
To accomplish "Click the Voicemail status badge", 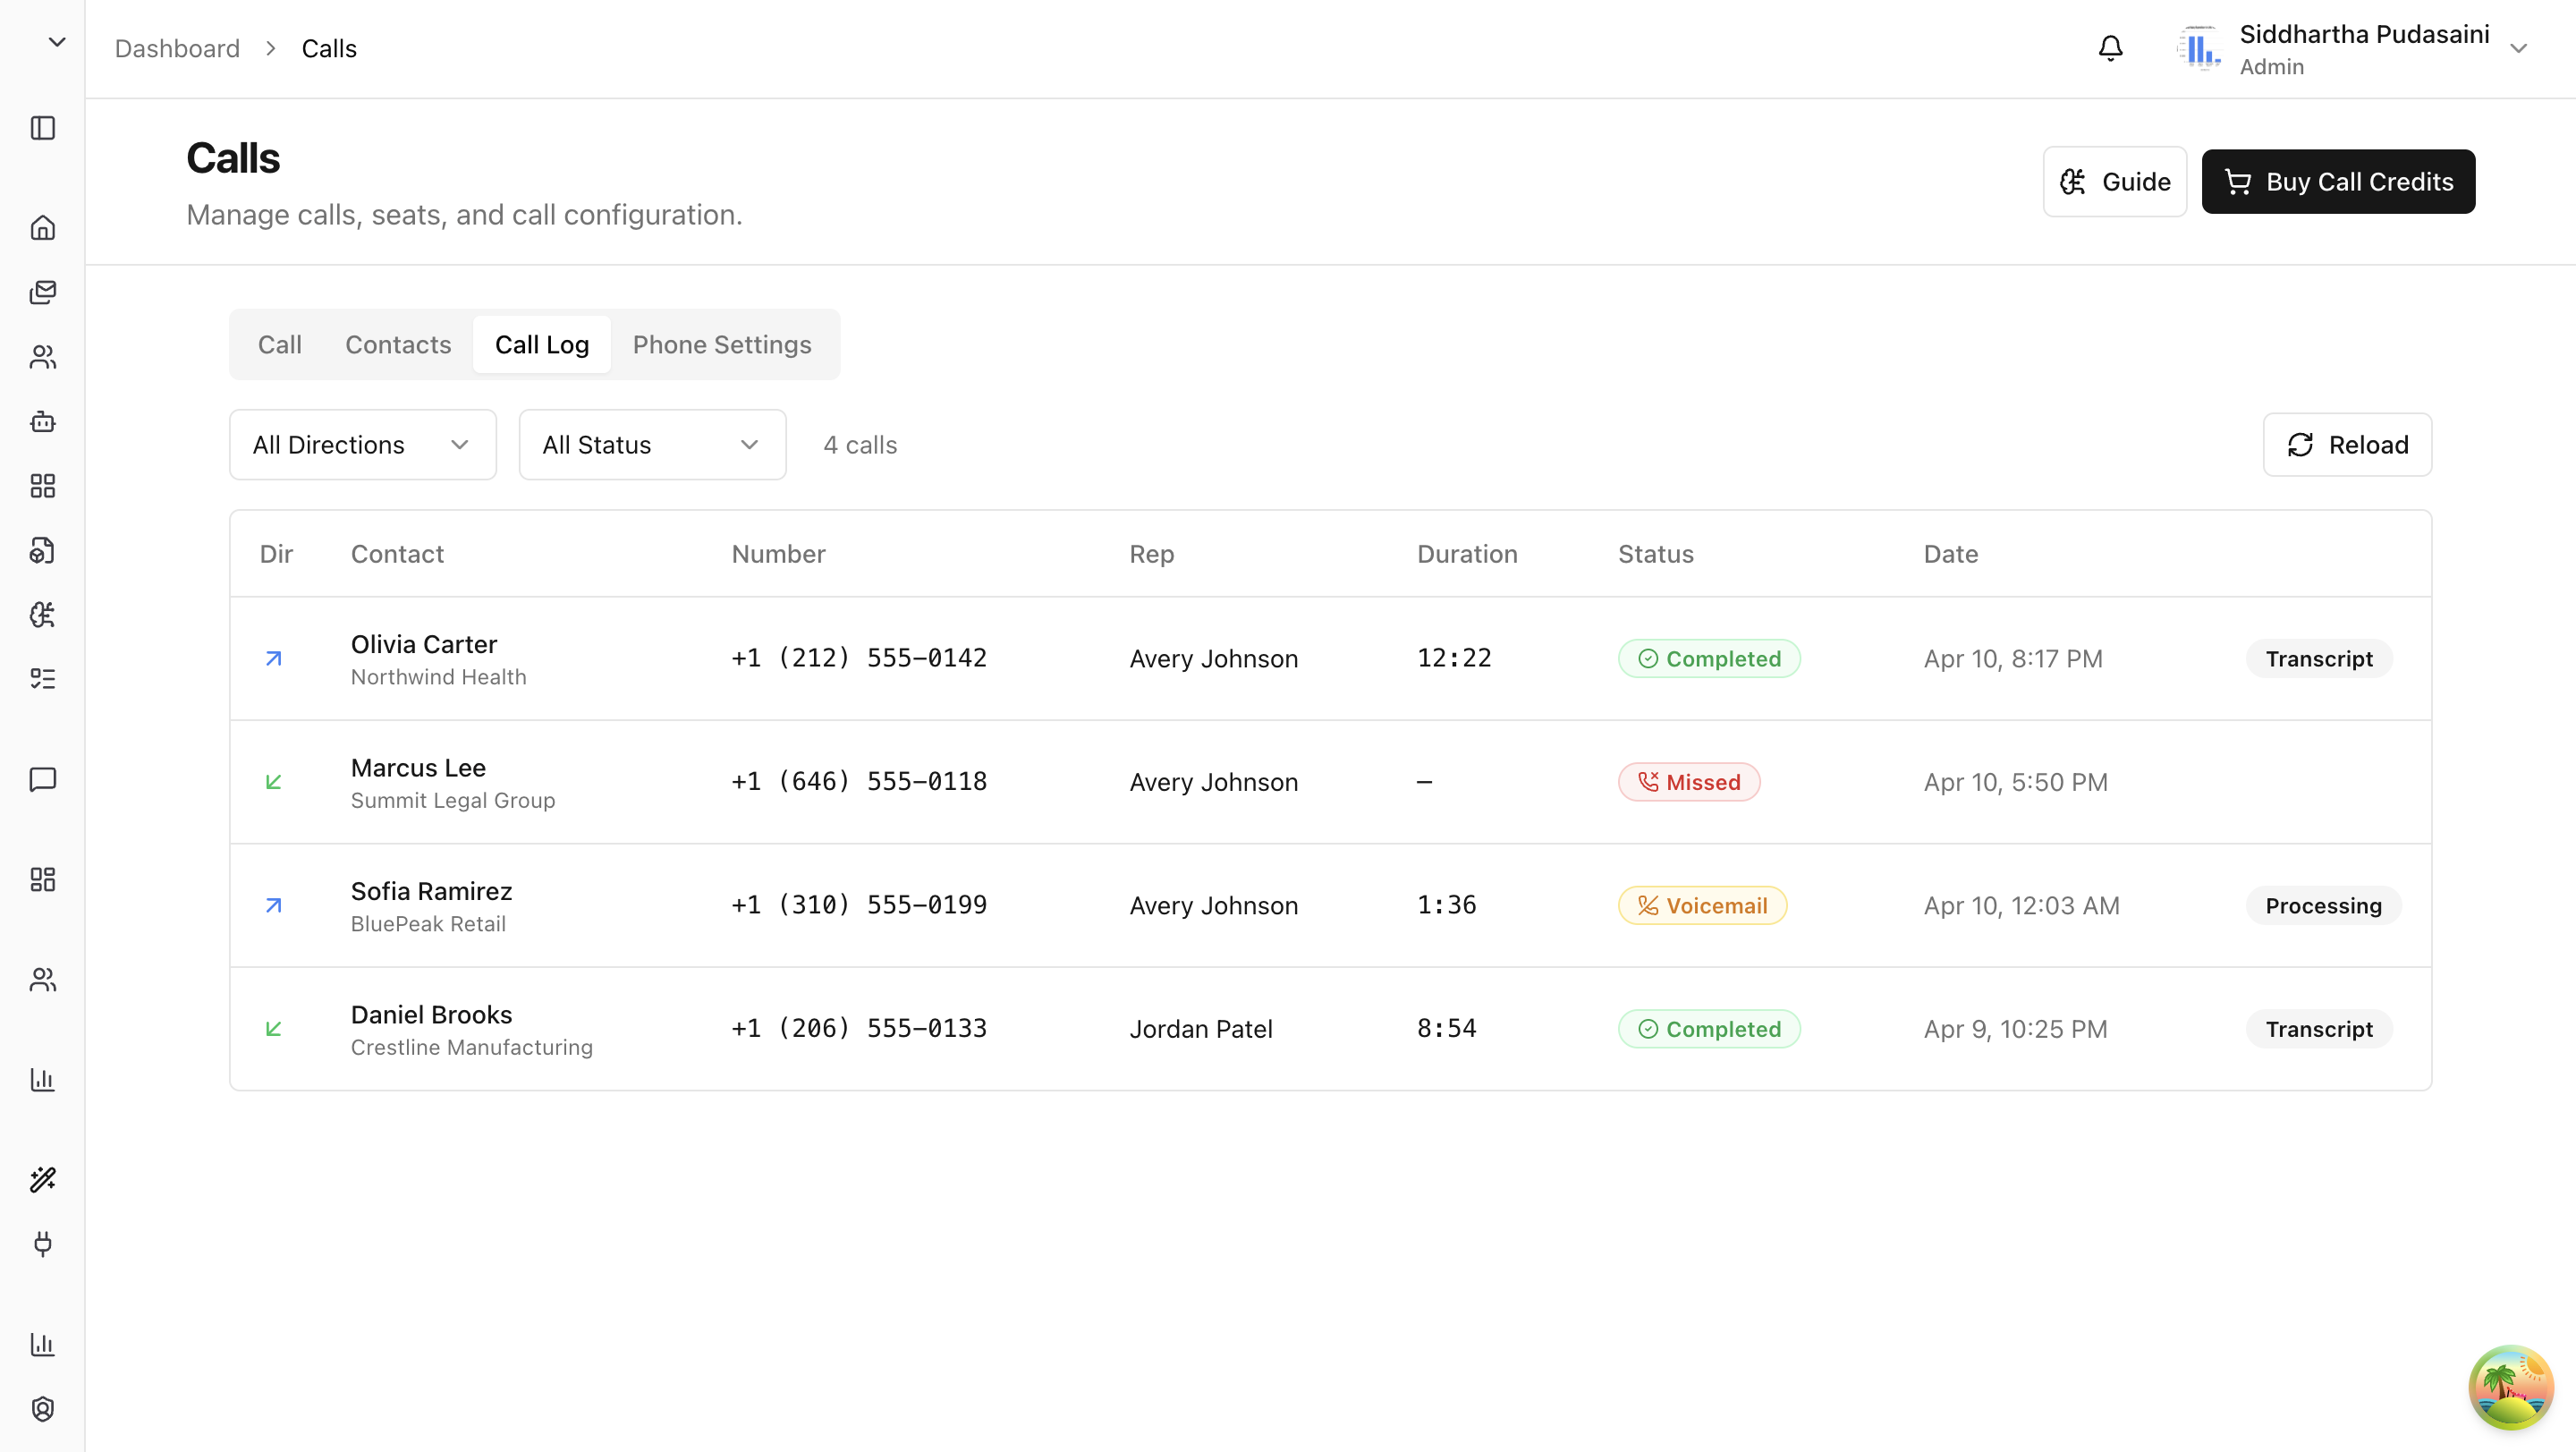I will click(1702, 906).
